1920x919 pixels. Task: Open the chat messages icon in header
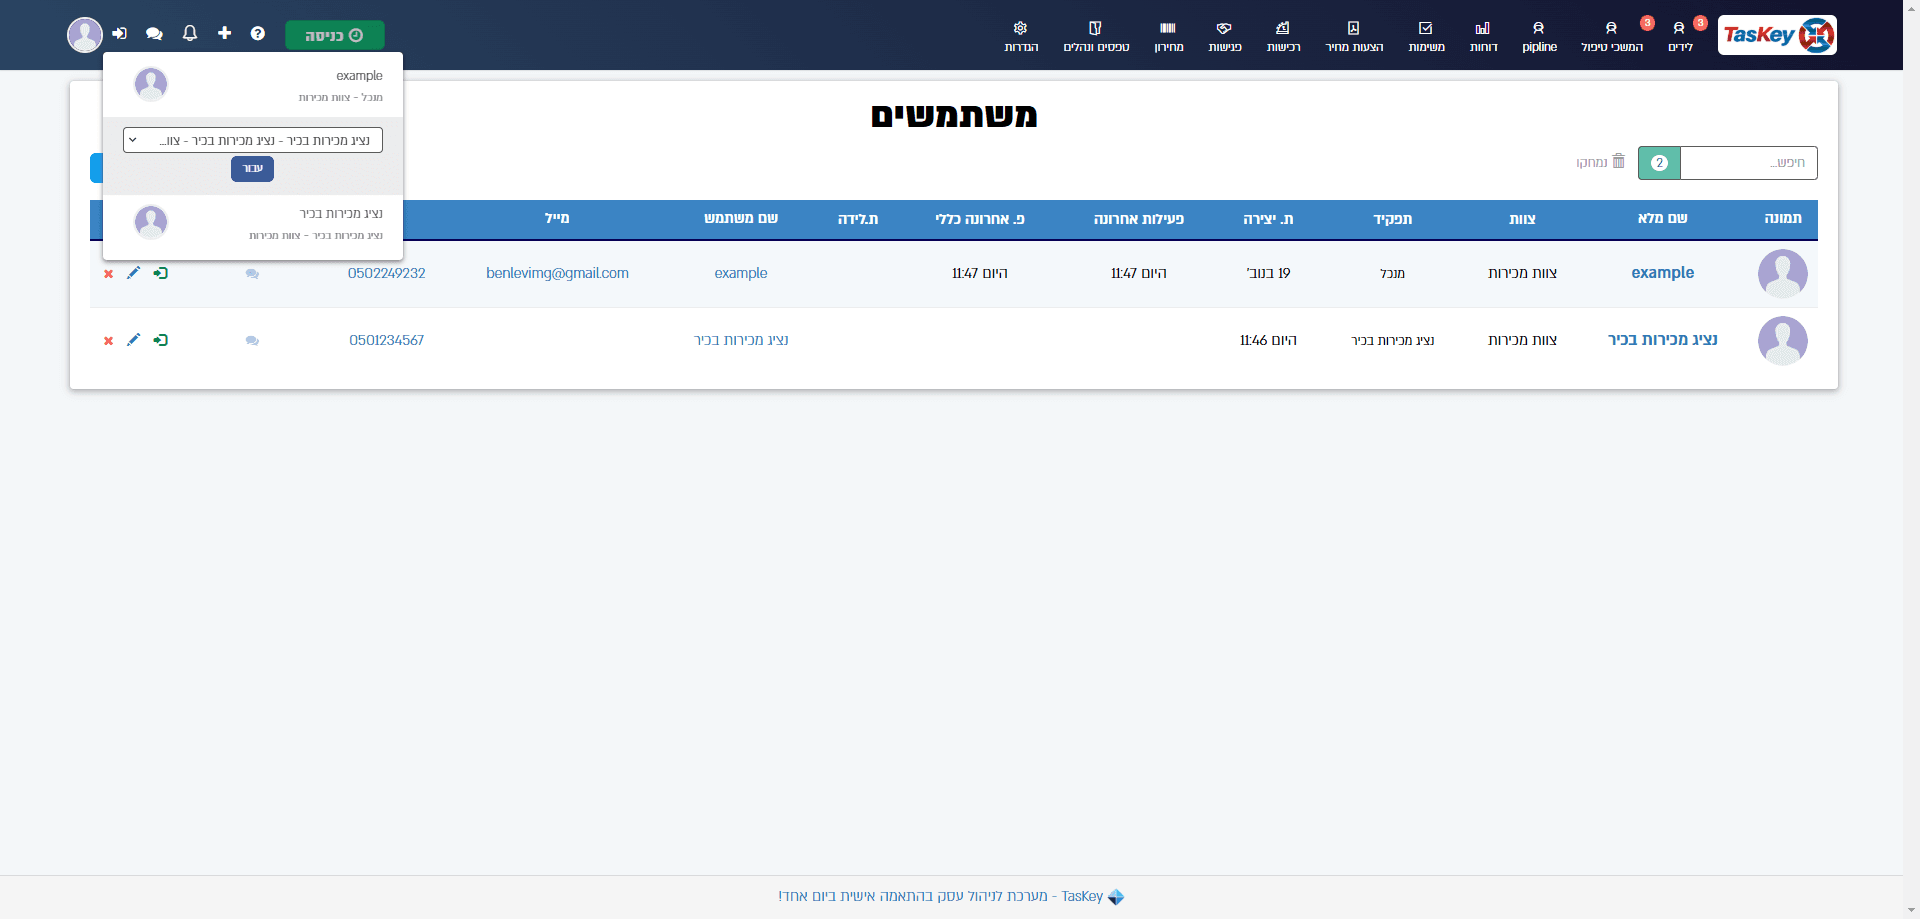click(x=154, y=34)
